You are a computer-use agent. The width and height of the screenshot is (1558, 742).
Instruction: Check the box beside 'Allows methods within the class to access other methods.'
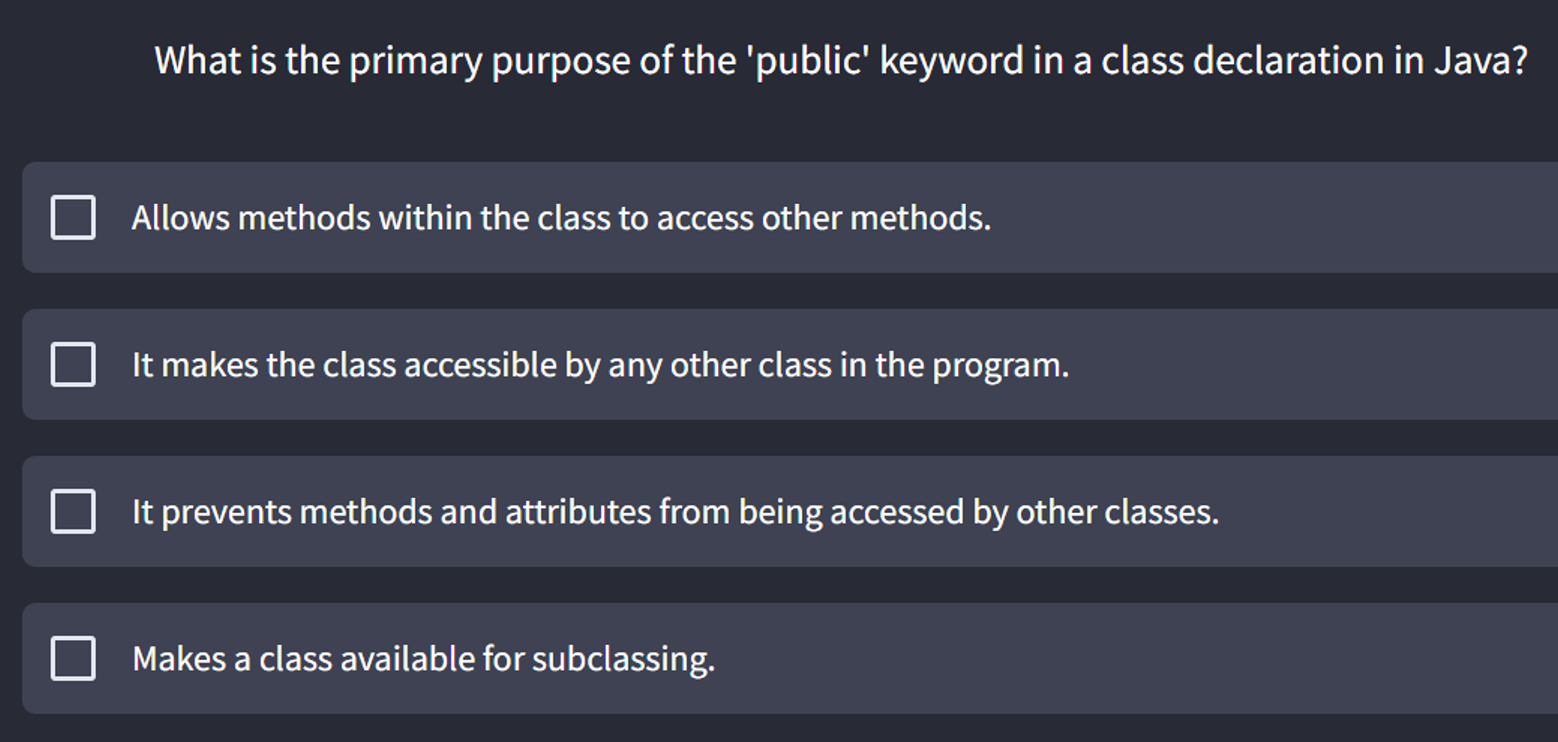tap(71, 217)
